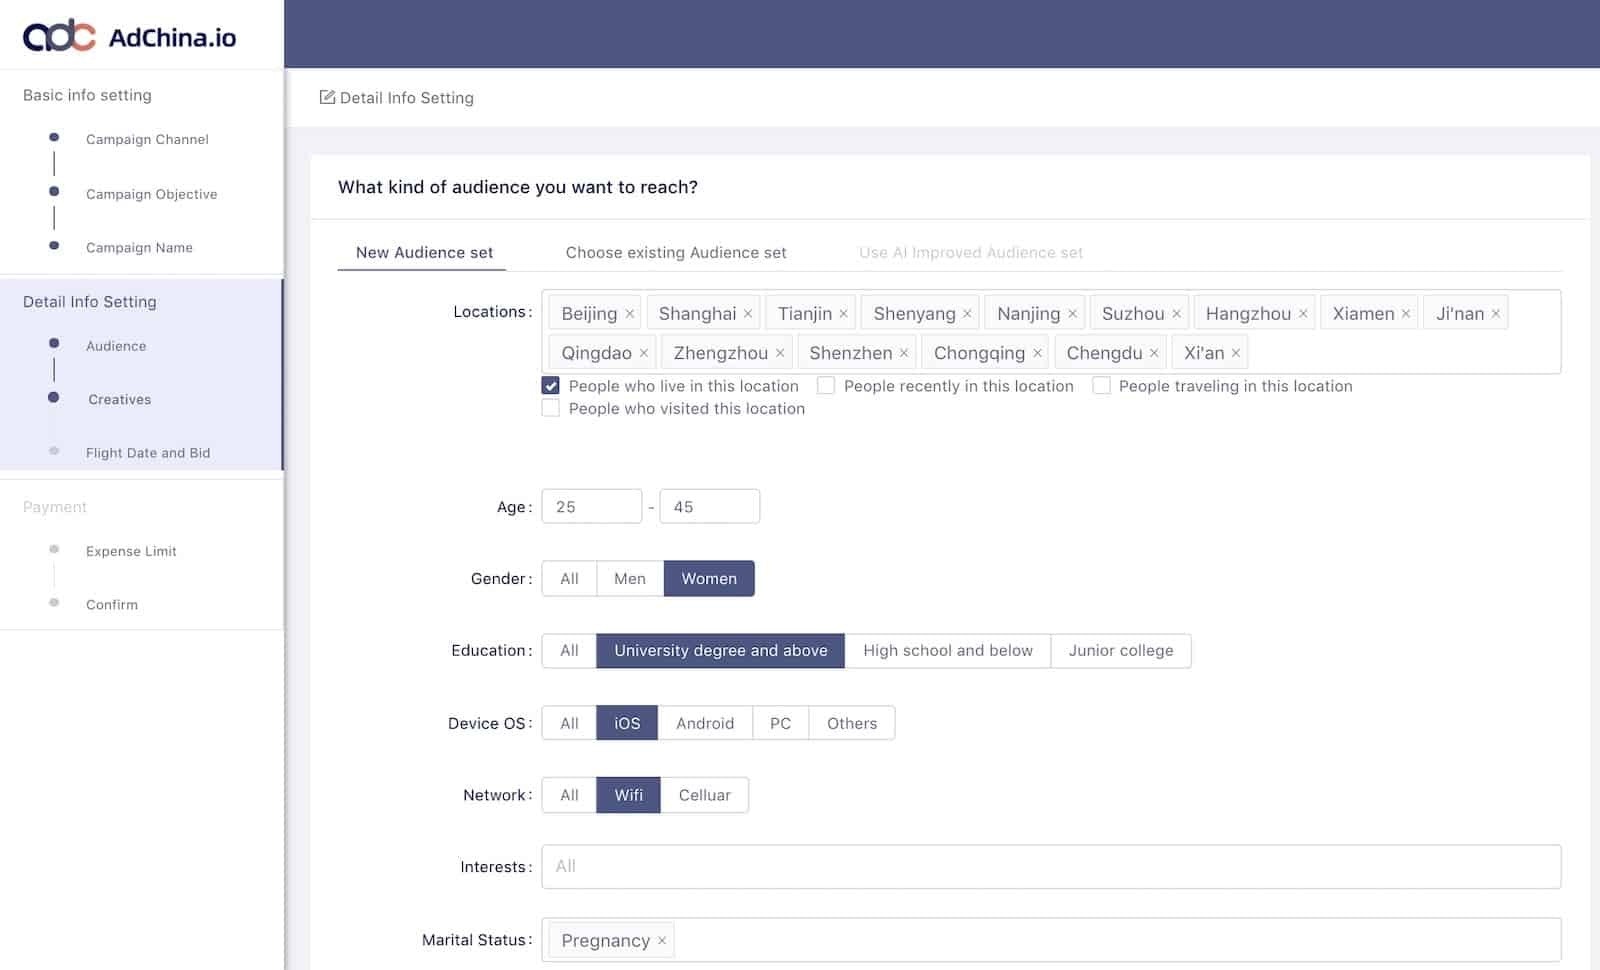The height and width of the screenshot is (970, 1600).
Task: Select Men for Gender targeting
Action: click(629, 578)
